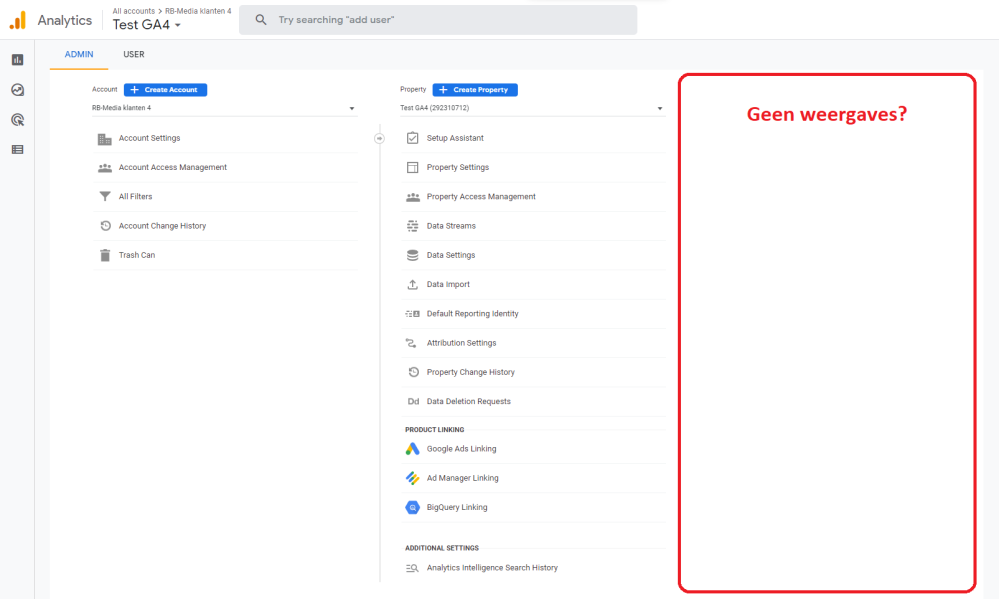The image size is (999, 599).
Task: Open the Test GA4 property switcher in header
Action: point(147,25)
